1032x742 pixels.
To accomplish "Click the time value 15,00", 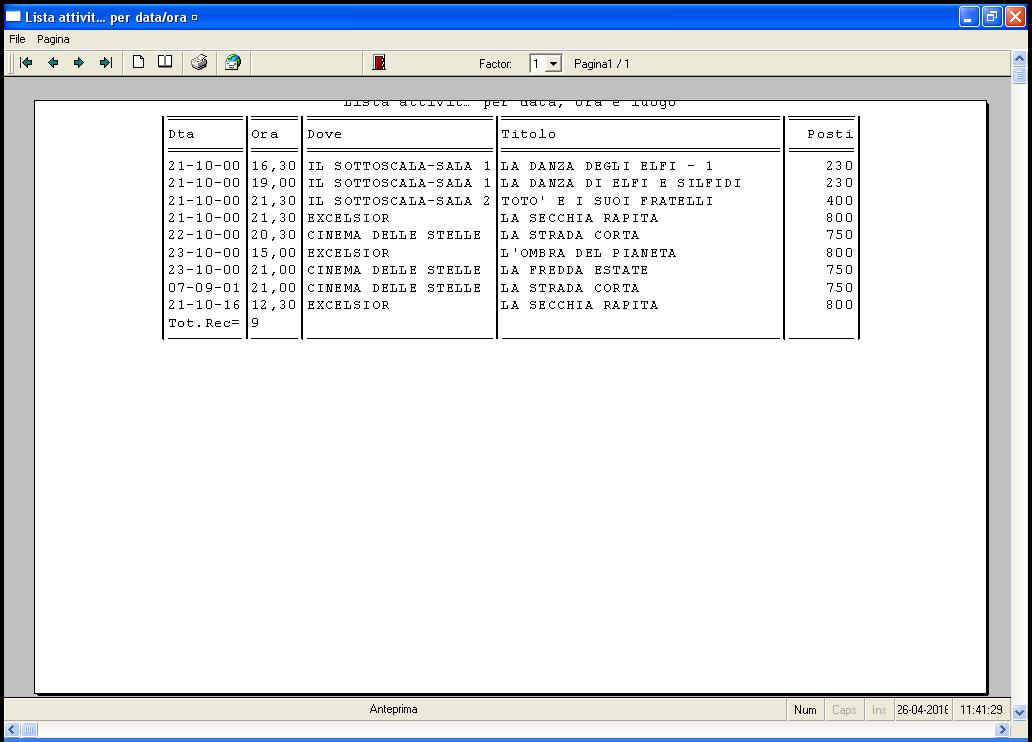I will (x=274, y=253).
